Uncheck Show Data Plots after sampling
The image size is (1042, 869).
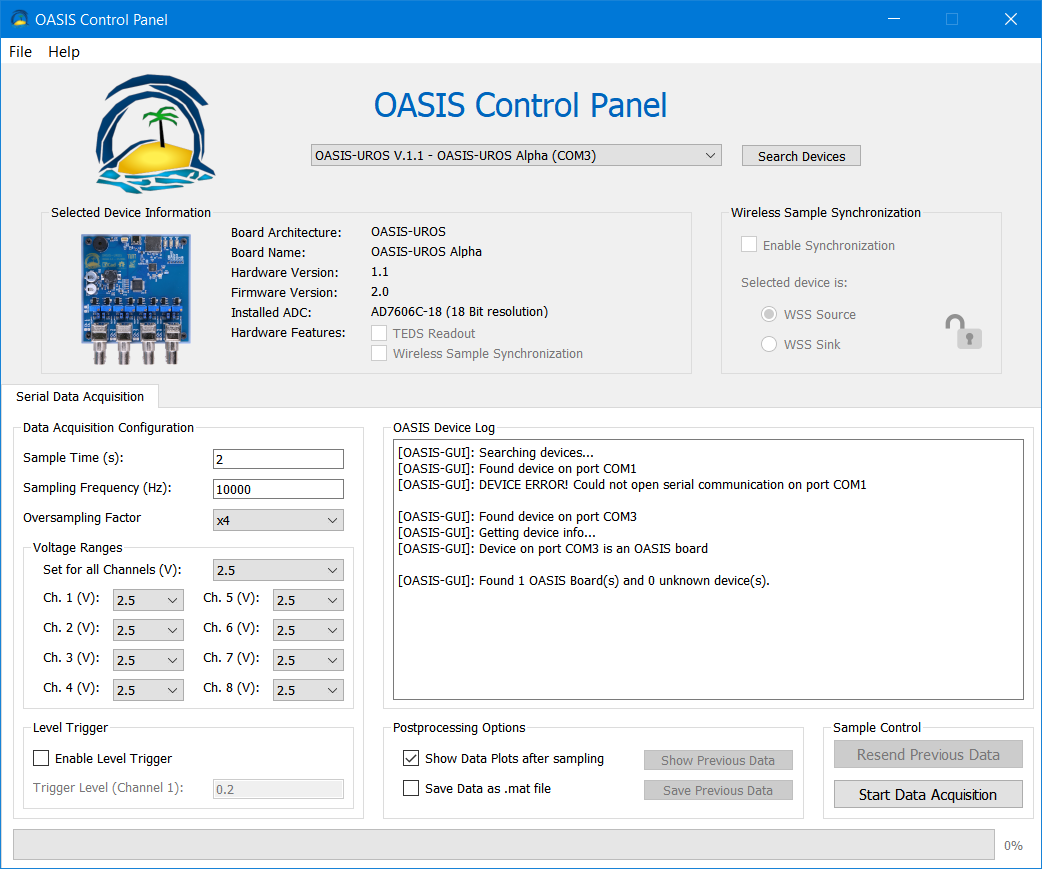coord(410,758)
